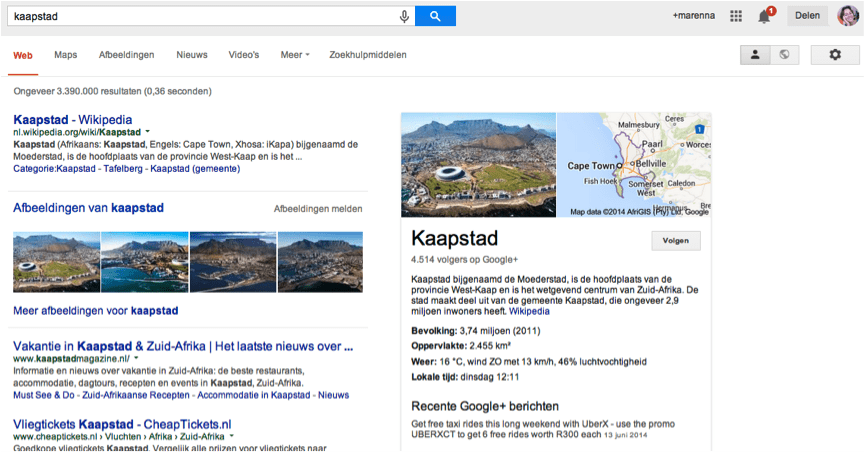Open Accommodatie in Kaapstad sitelink
Screen dimensions: 865x452
tap(254, 395)
